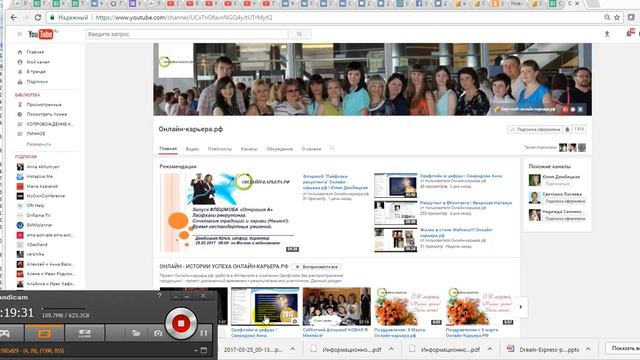This screenshot has height=360, width=640.
Task: Toggle subscription for Светлана Лисиева channel
Action: coord(565,201)
